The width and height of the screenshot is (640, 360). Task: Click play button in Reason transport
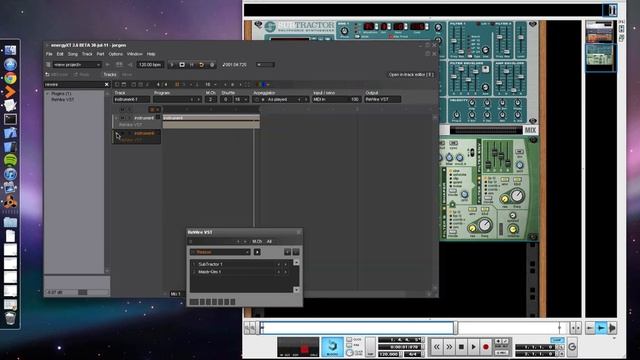(x=473, y=347)
